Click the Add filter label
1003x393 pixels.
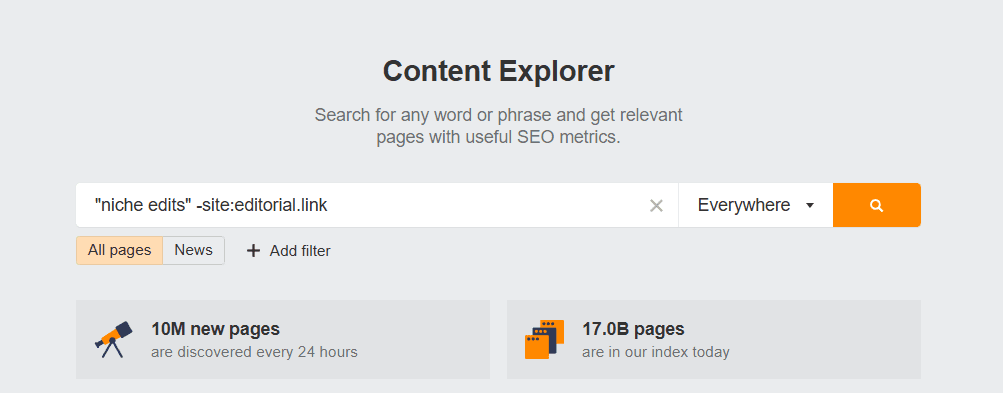(300, 251)
